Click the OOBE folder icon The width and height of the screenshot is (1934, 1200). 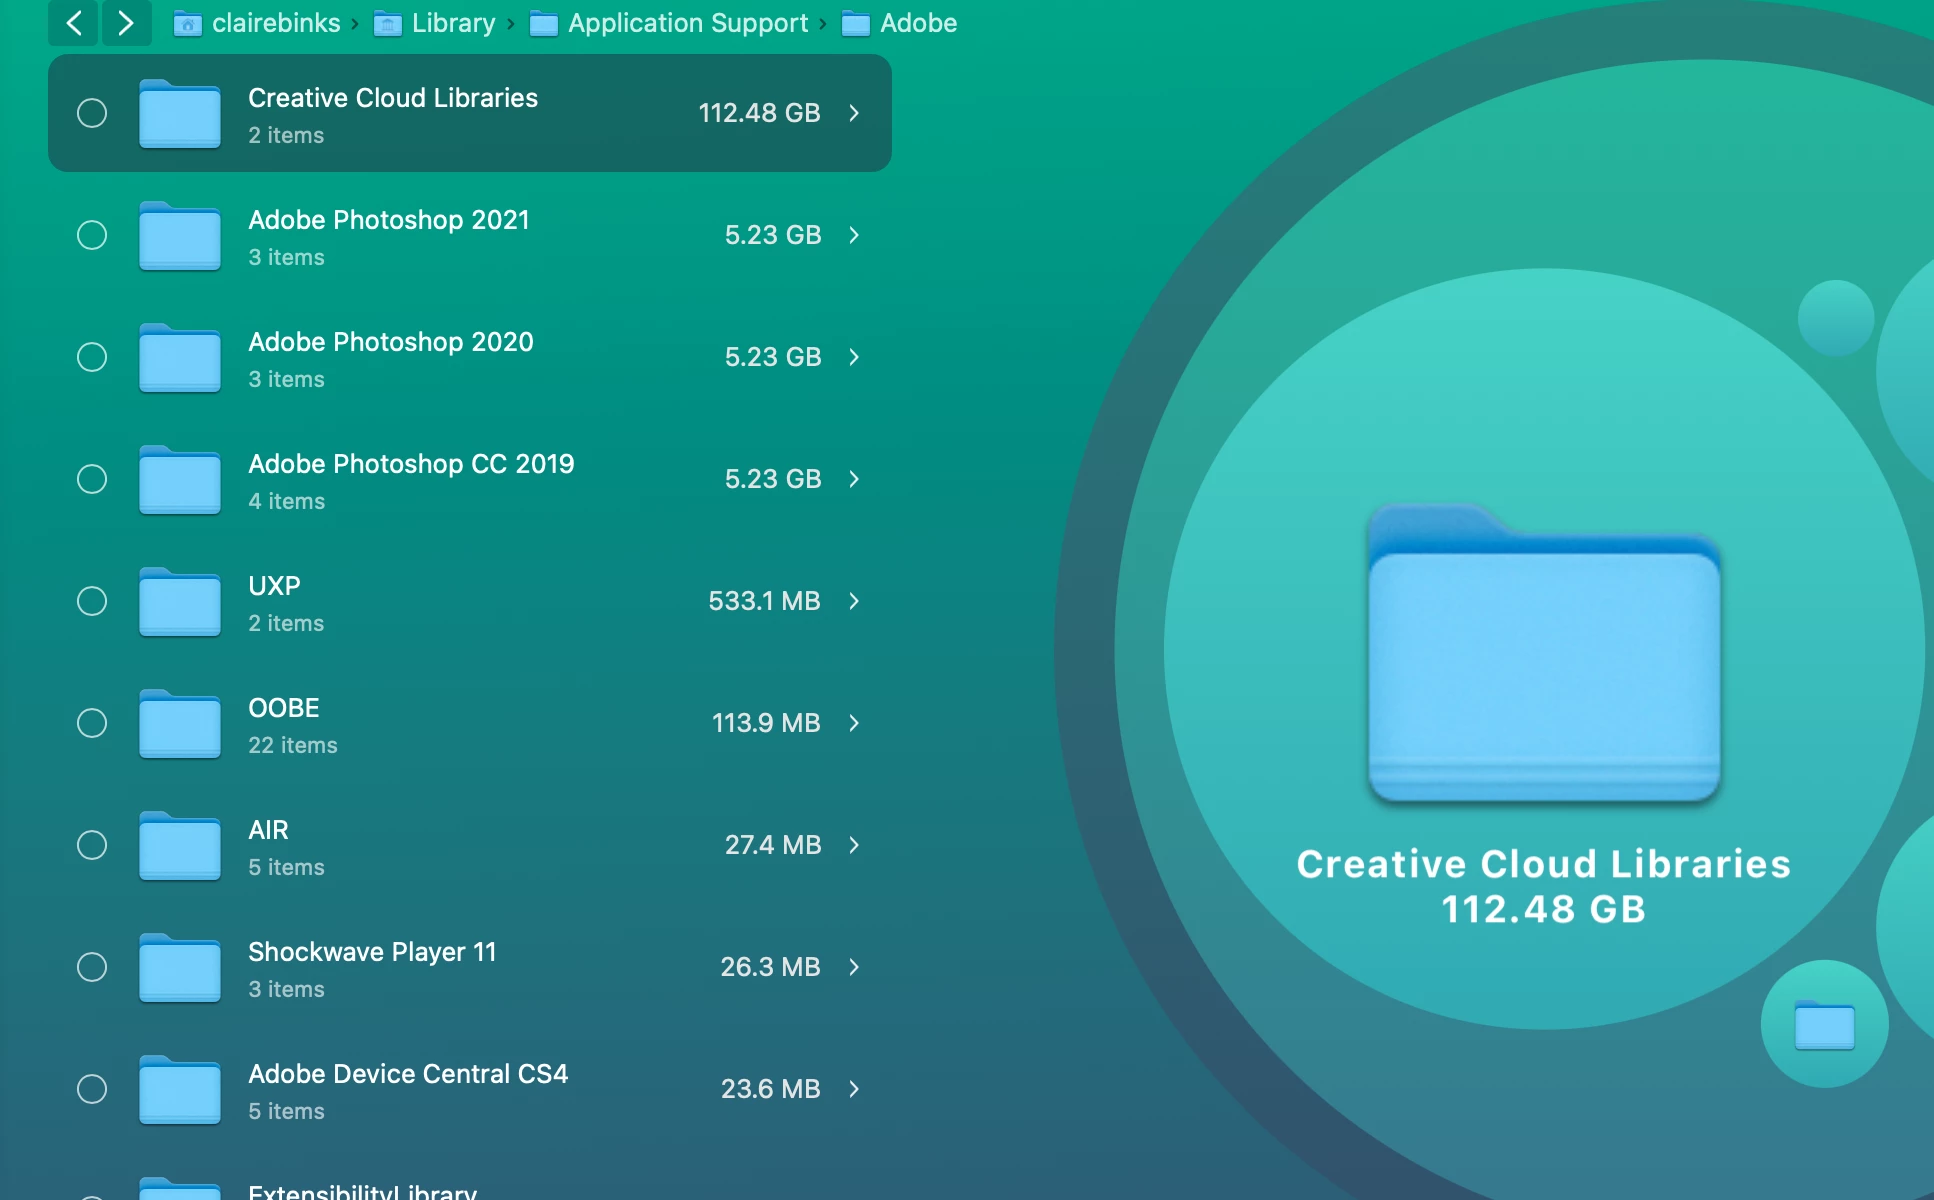pos(180,724)
